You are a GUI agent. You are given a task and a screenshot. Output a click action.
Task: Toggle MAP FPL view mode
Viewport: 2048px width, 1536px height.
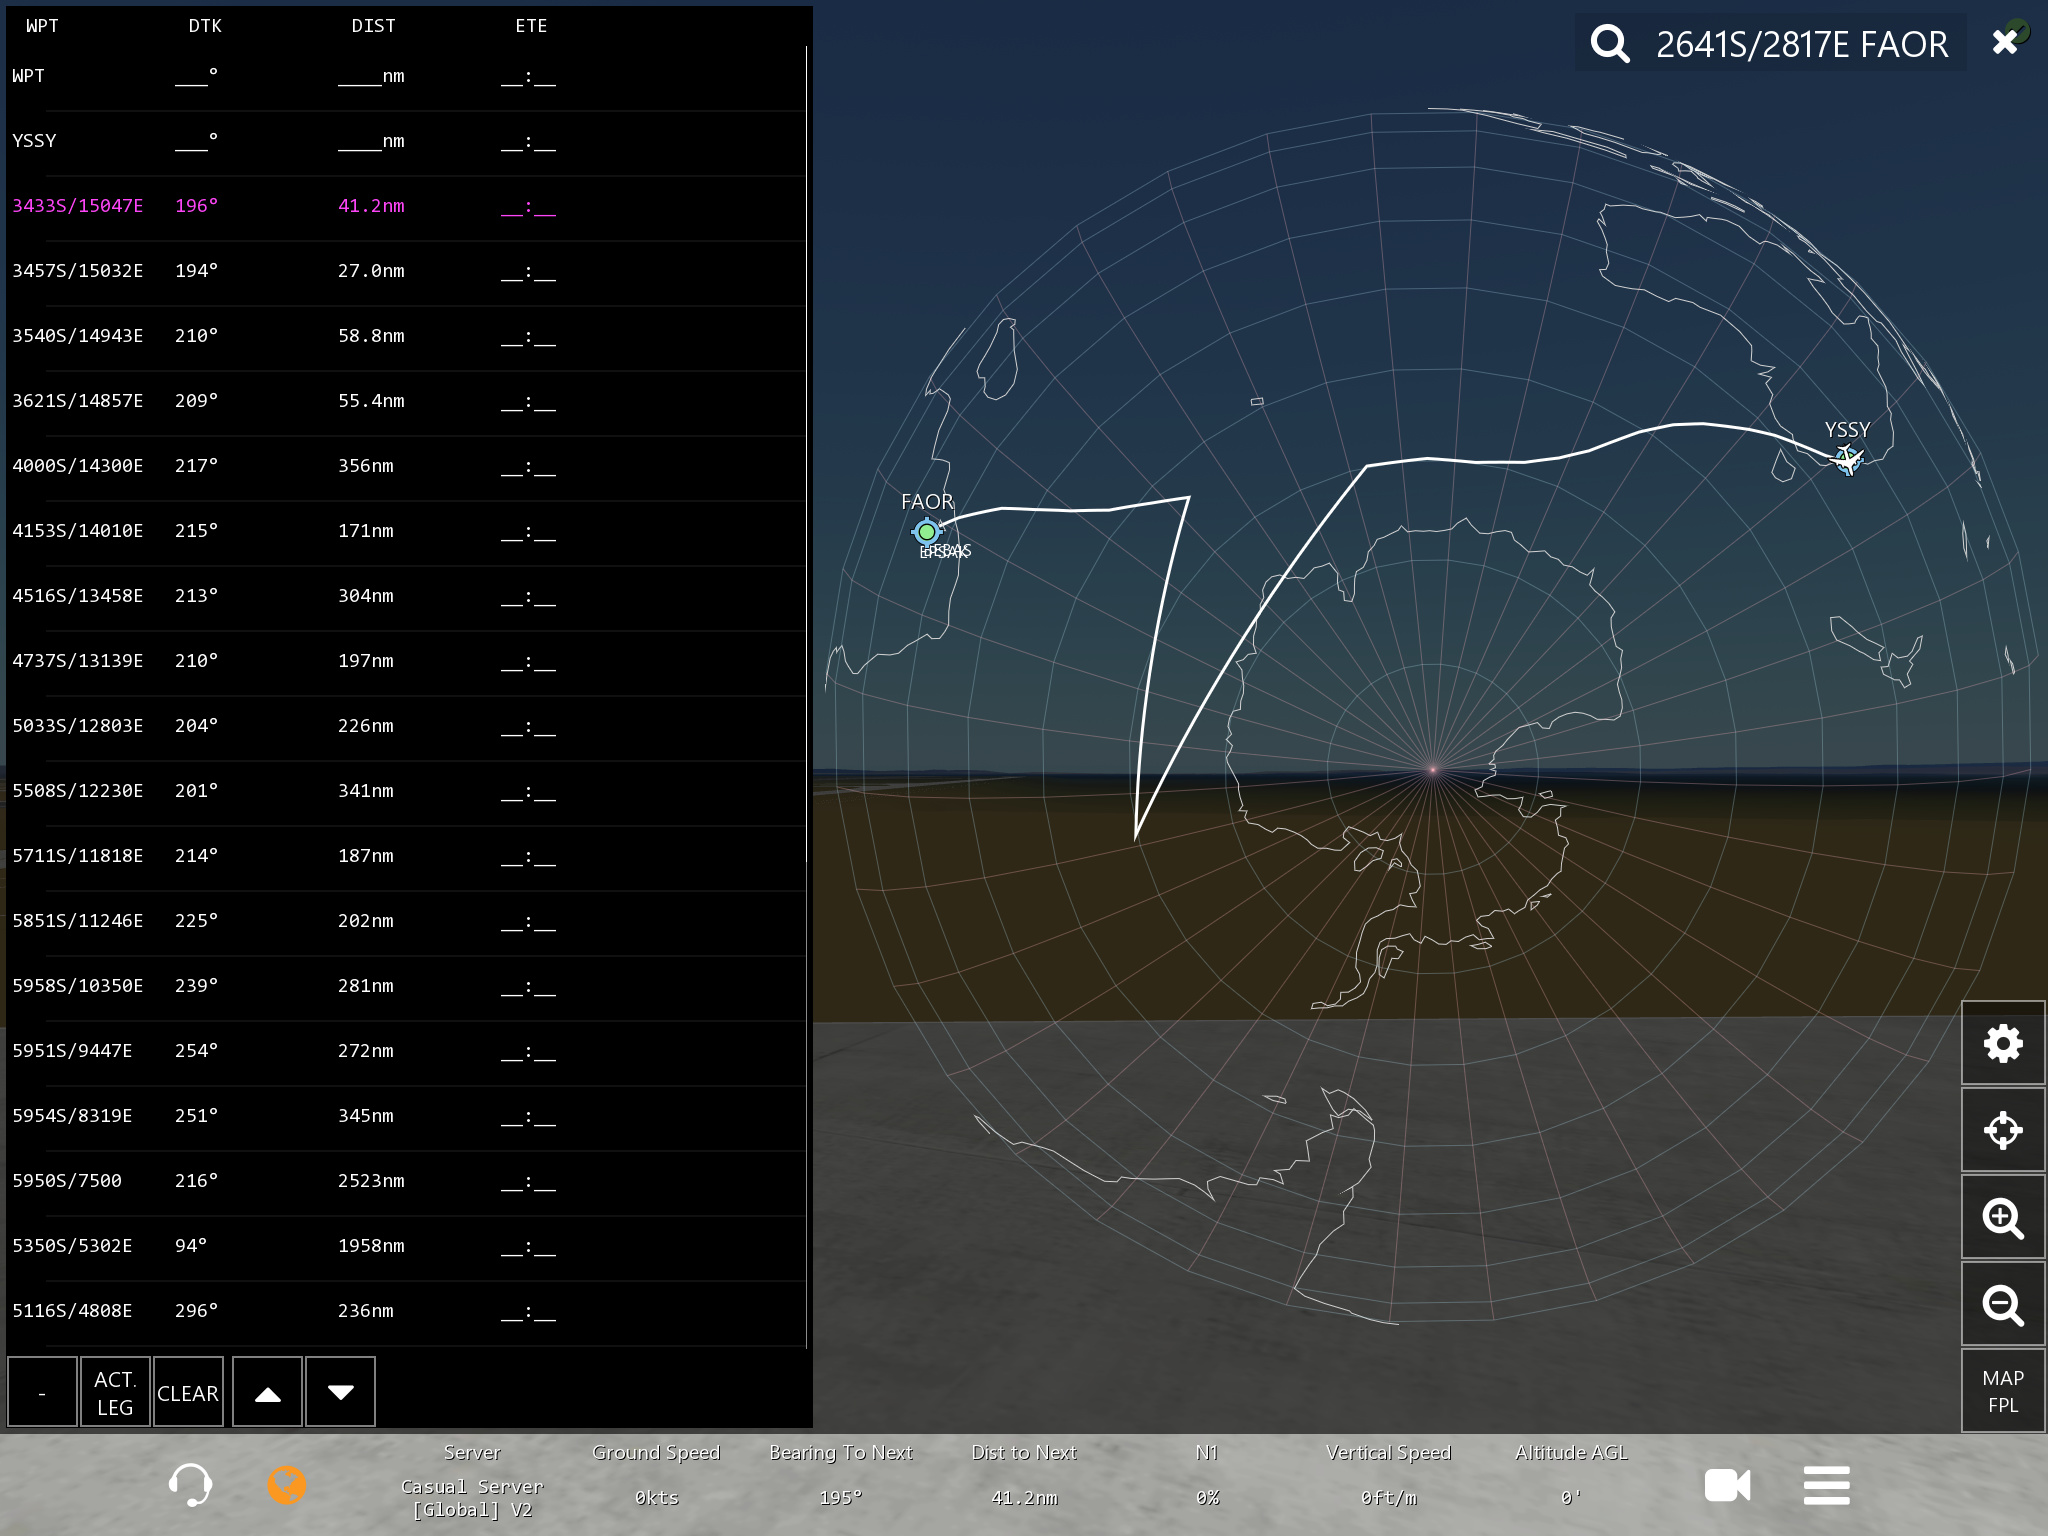2002,1391
